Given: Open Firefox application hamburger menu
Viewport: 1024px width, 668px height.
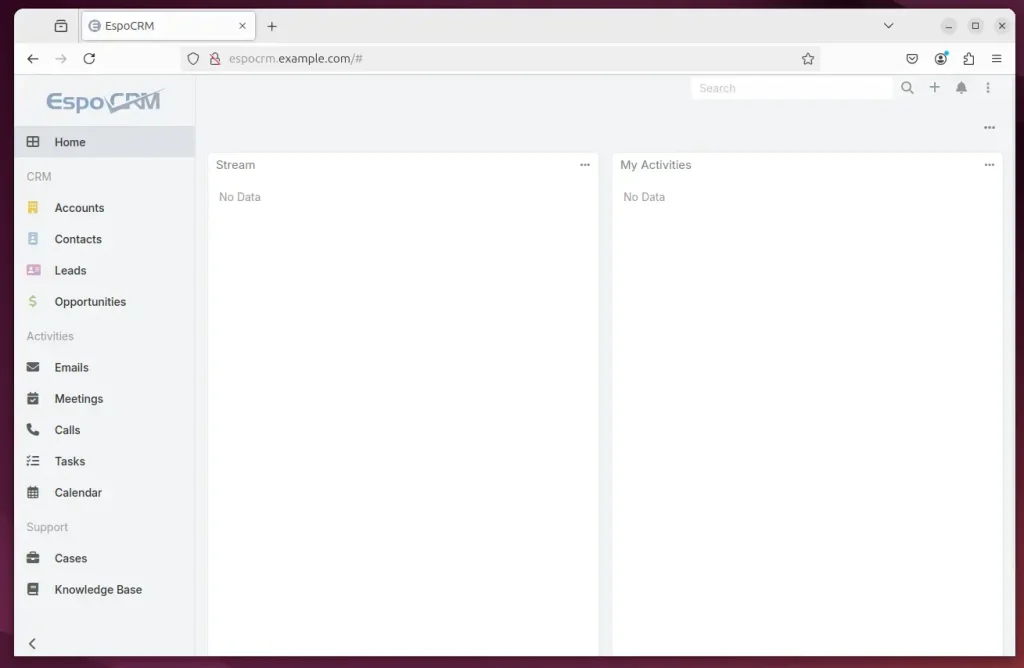Looking at the screenshot, I should [997, 59].
